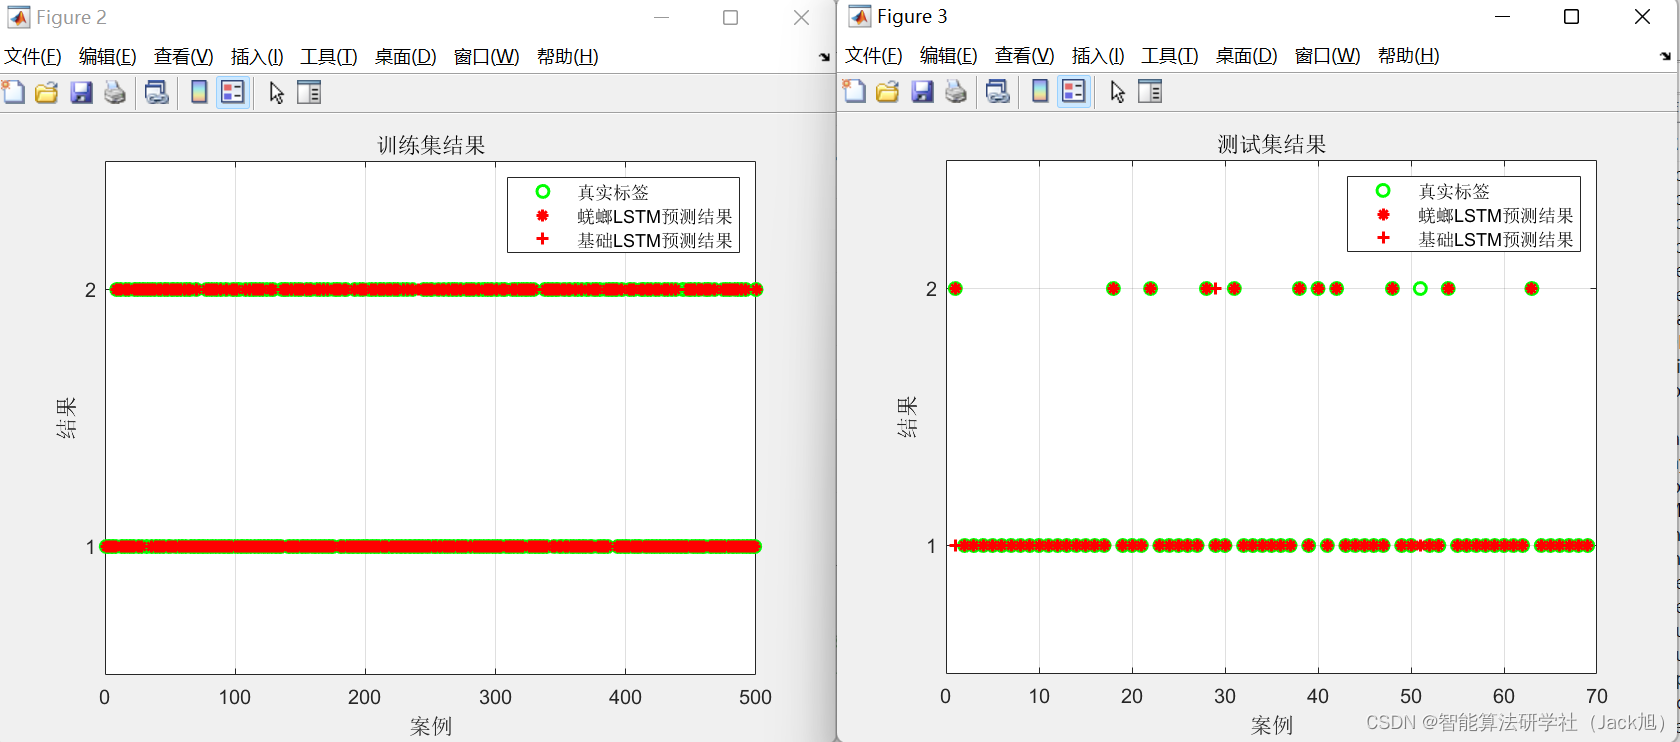Open 查看(V) menu in Figure 3
1680x742 pixels.
(1025, 56)
